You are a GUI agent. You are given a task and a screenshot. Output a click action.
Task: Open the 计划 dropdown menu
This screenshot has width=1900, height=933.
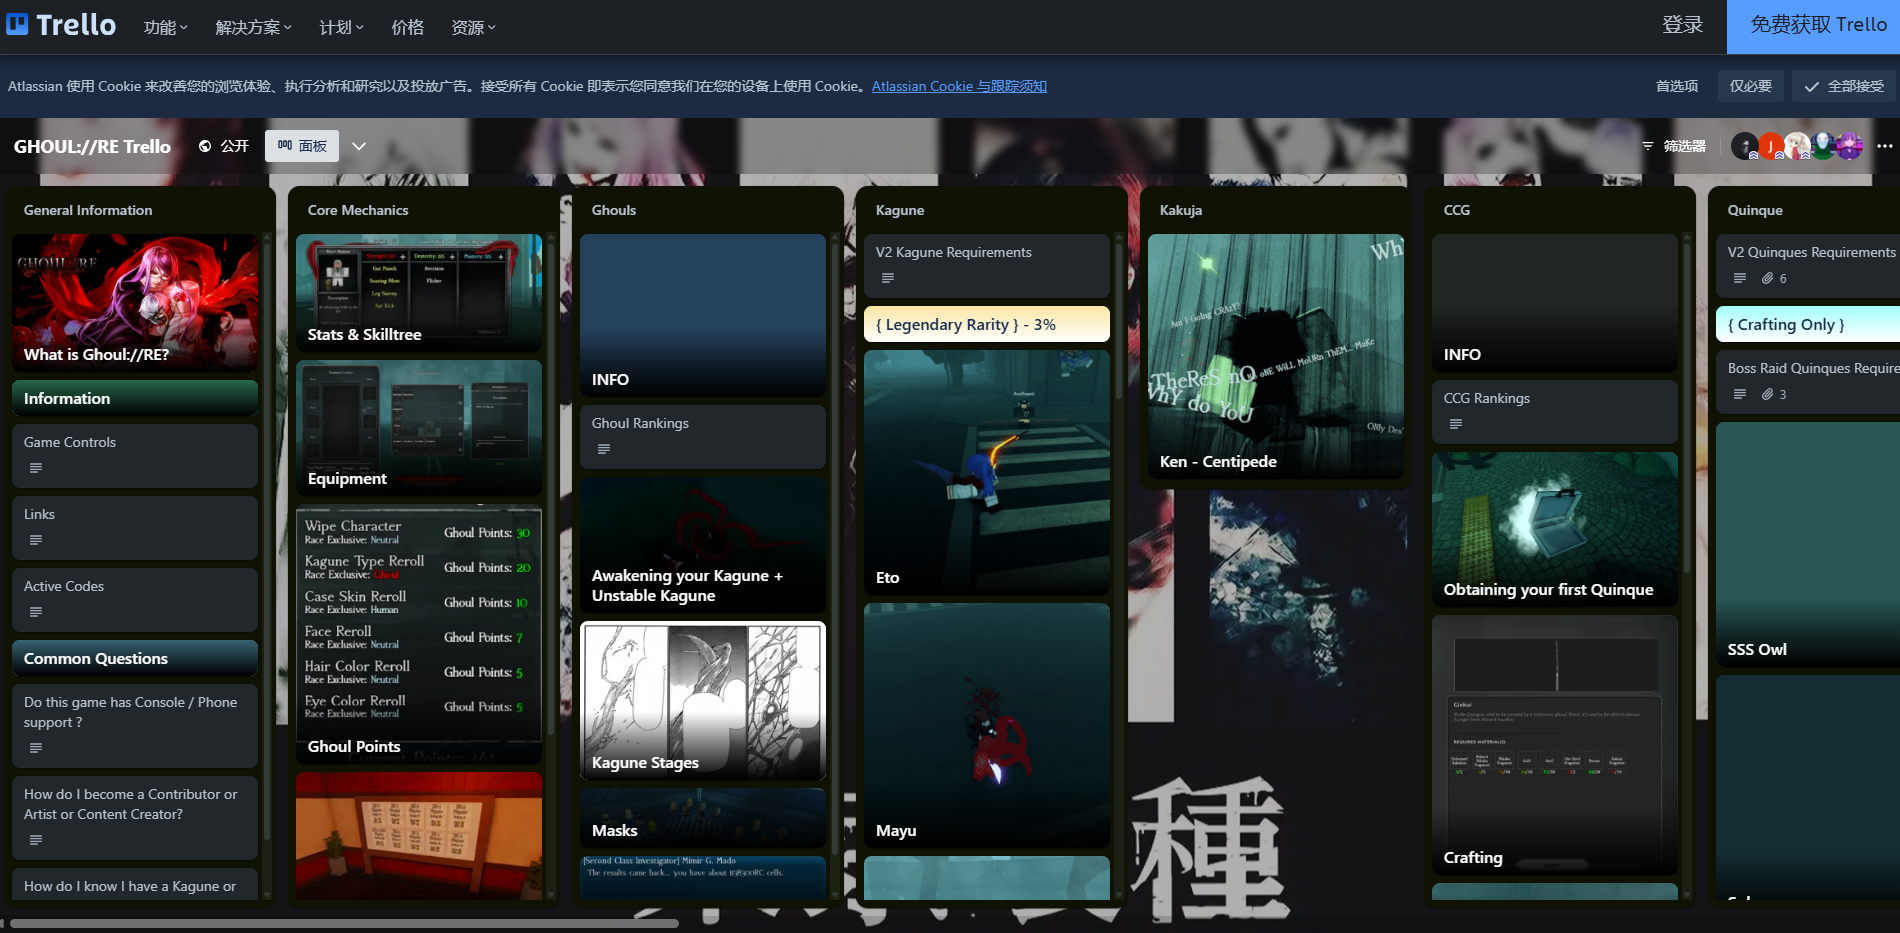(342, 27)
